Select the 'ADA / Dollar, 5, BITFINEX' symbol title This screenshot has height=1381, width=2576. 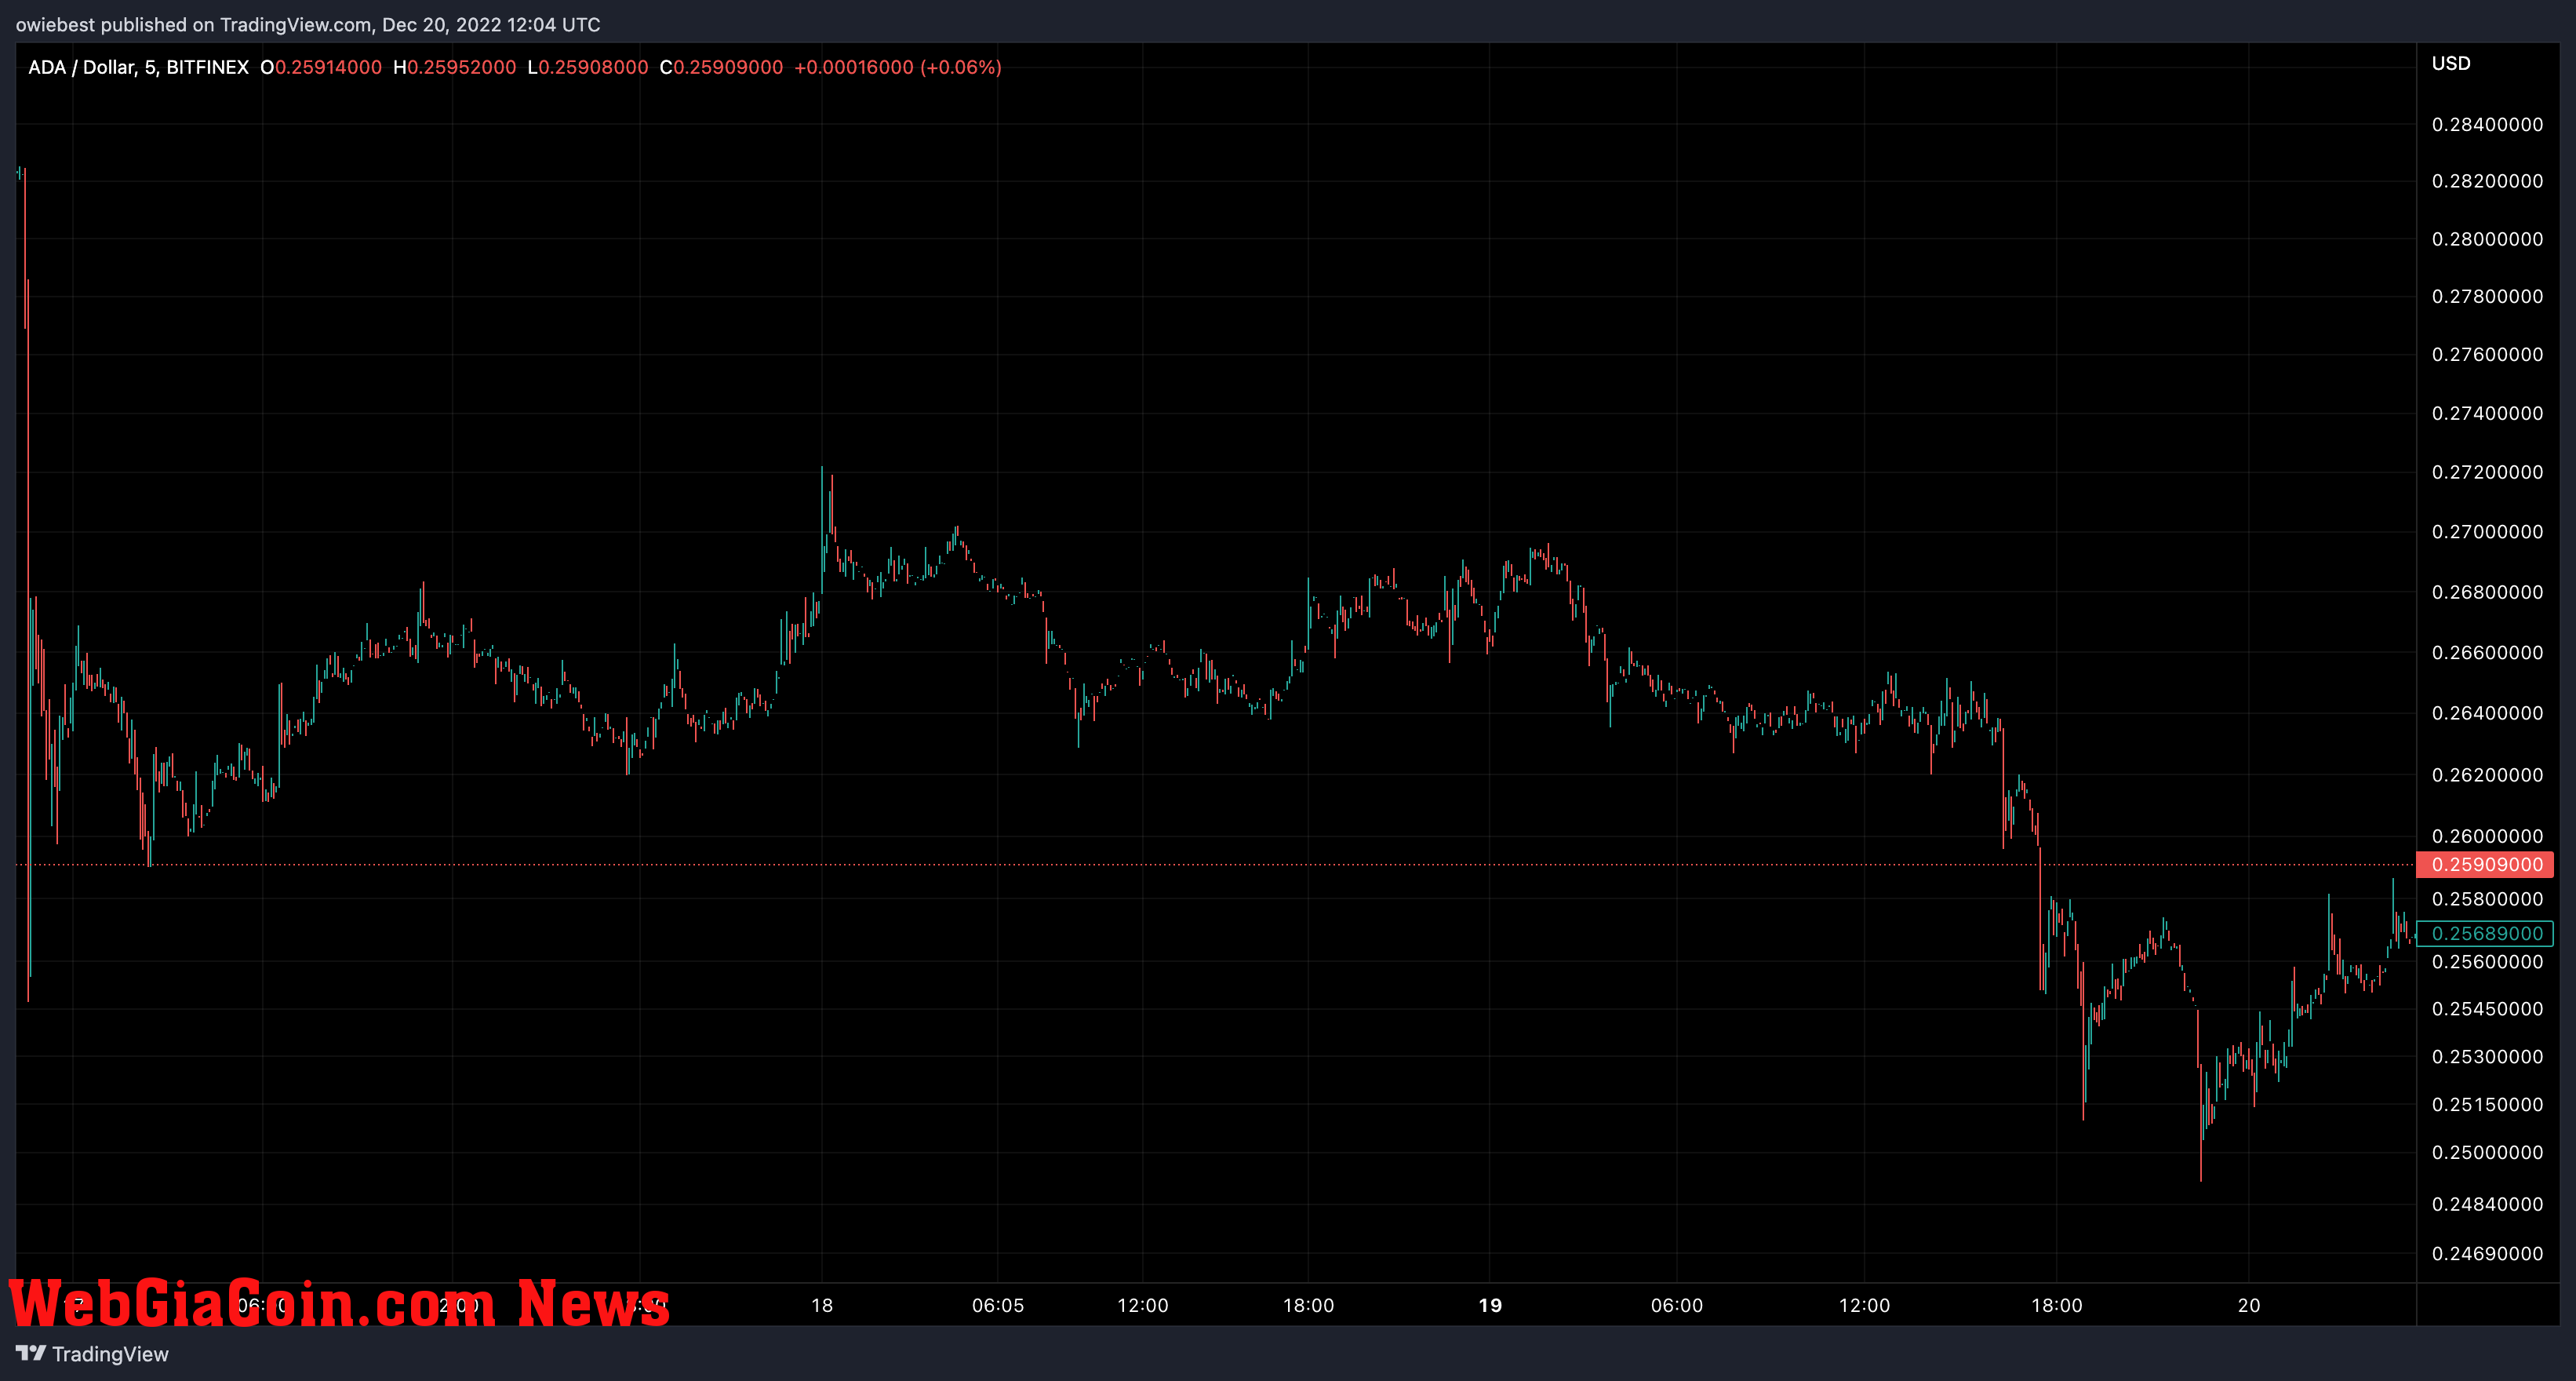coord(138,67)
